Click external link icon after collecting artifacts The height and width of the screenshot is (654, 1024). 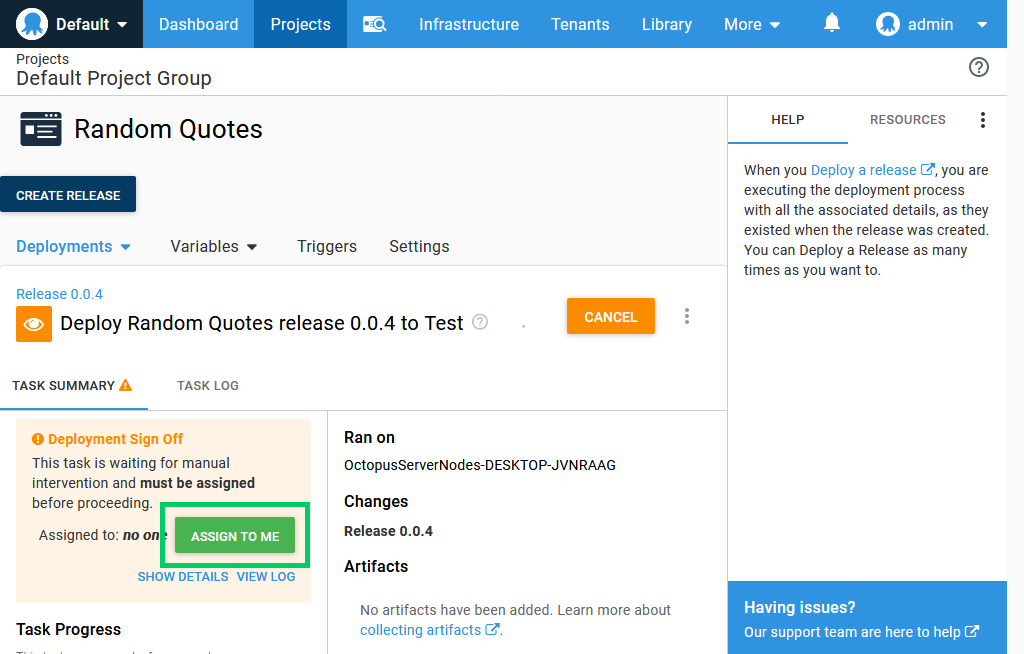(492, 629)
